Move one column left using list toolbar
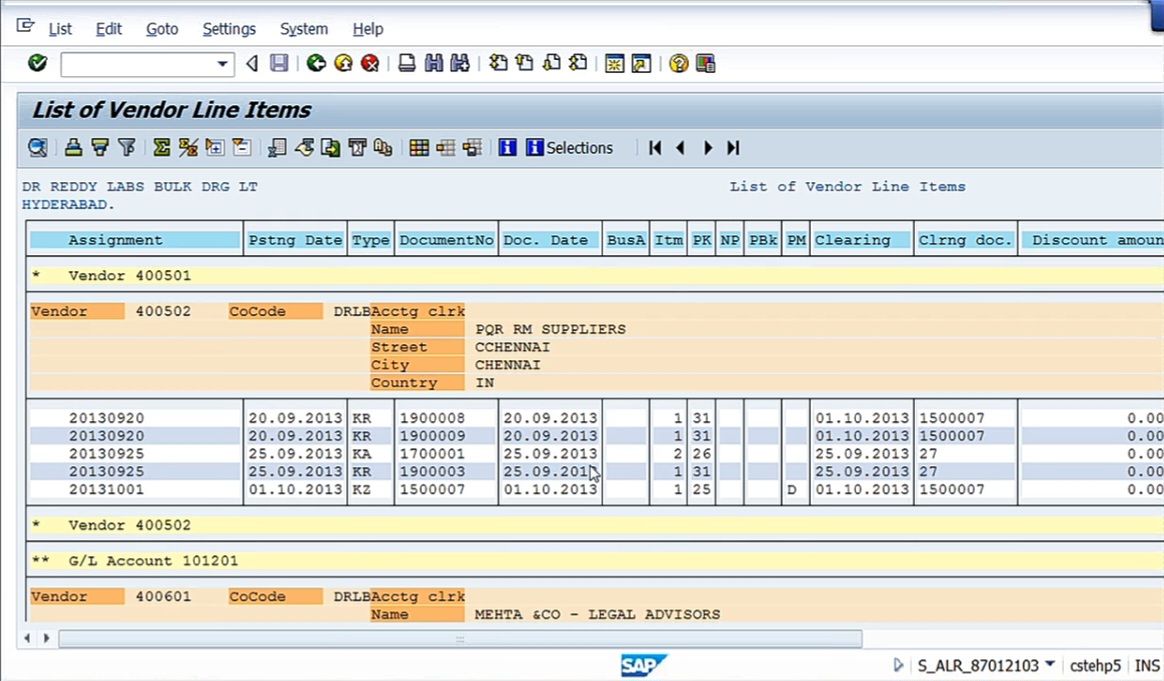 click(x=680, y=148)
